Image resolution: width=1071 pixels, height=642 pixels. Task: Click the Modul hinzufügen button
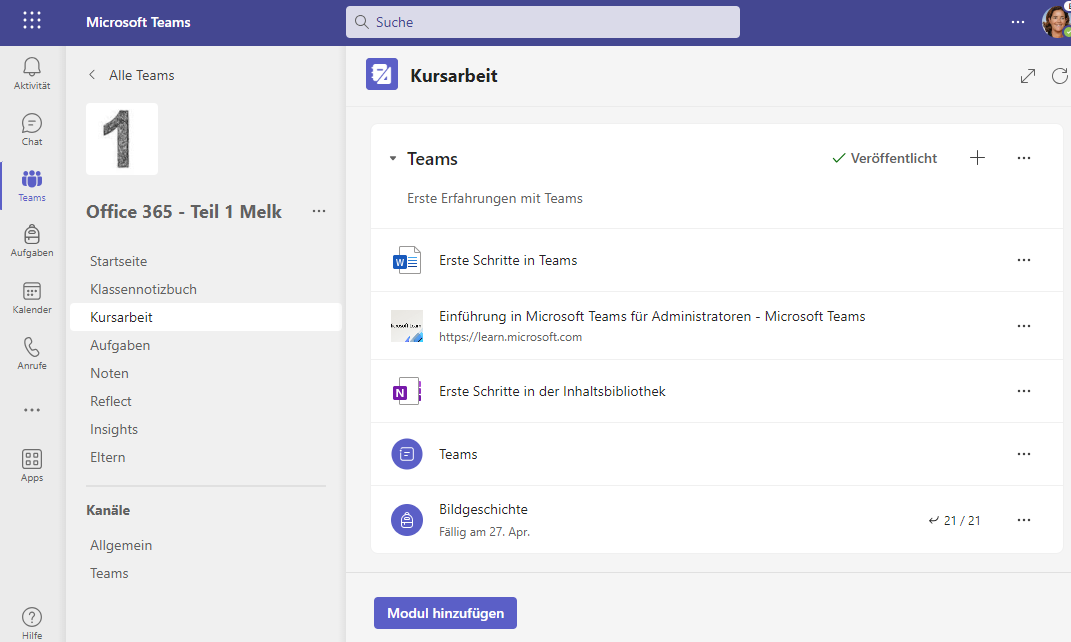coord(445,613)
